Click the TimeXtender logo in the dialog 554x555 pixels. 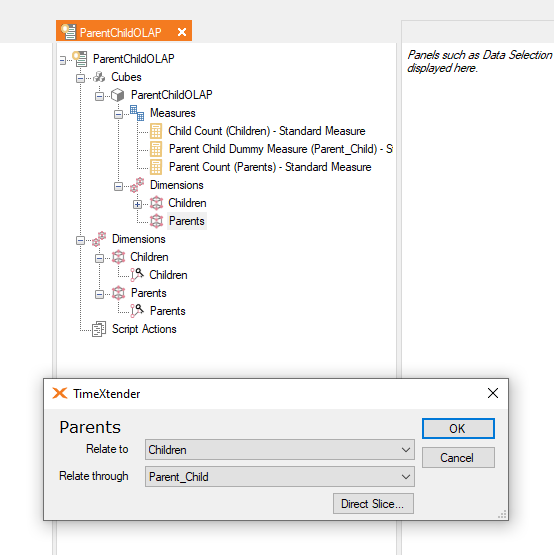pyautogui.click(x=59, y=393)
